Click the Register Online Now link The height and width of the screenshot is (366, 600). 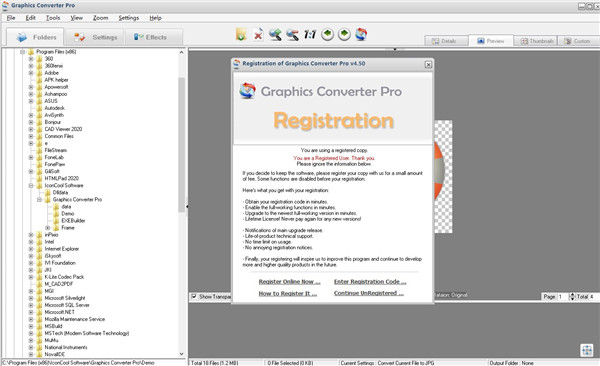tap(289, 282)
